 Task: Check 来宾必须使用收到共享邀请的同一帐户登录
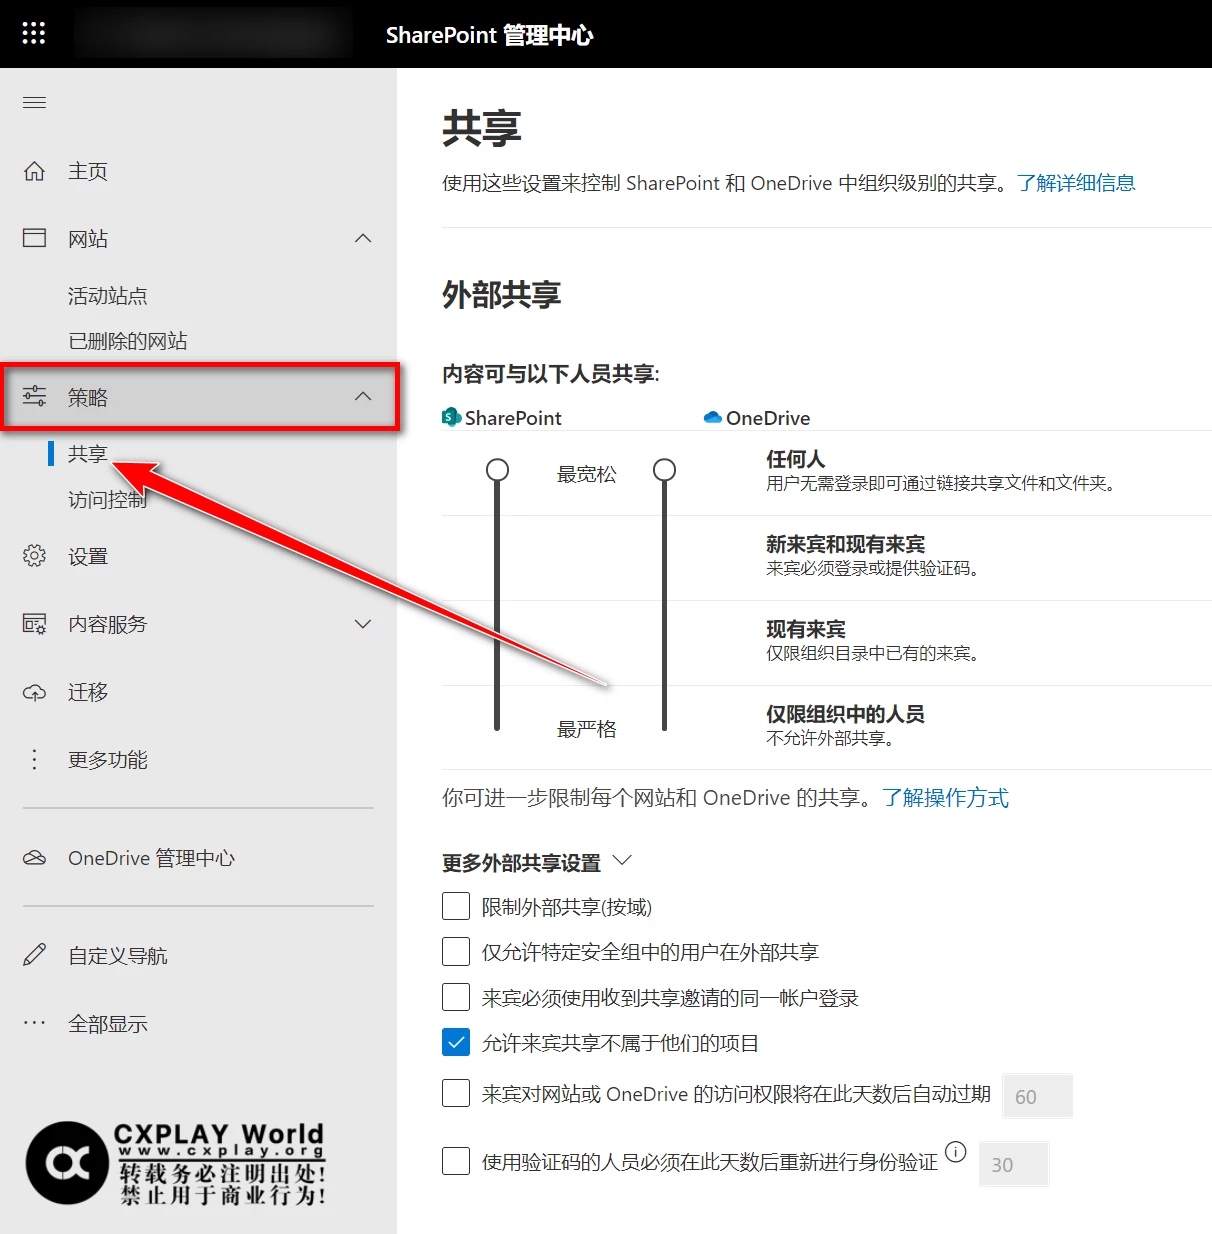456,997
